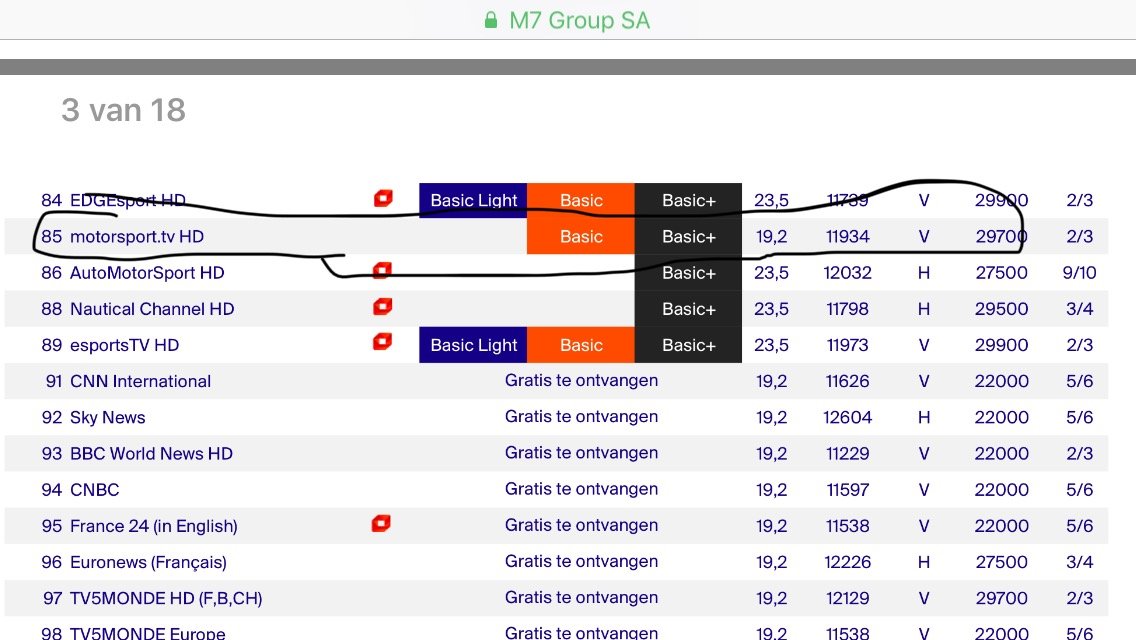Open channel 96 Euronews (Français)
The width and height of the screenshot is (1136, 640).
click(134, 562)
